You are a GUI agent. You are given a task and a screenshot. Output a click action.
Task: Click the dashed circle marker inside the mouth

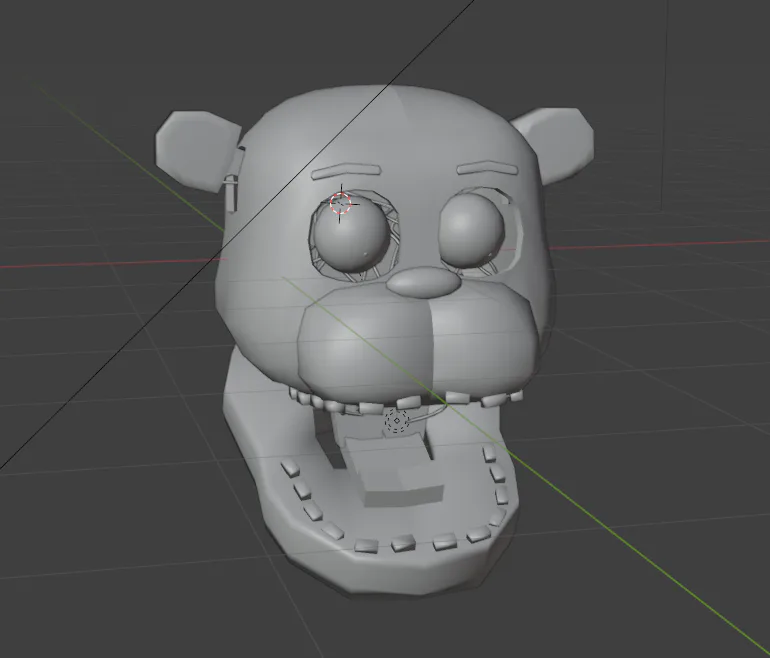[x=396, y=421]
